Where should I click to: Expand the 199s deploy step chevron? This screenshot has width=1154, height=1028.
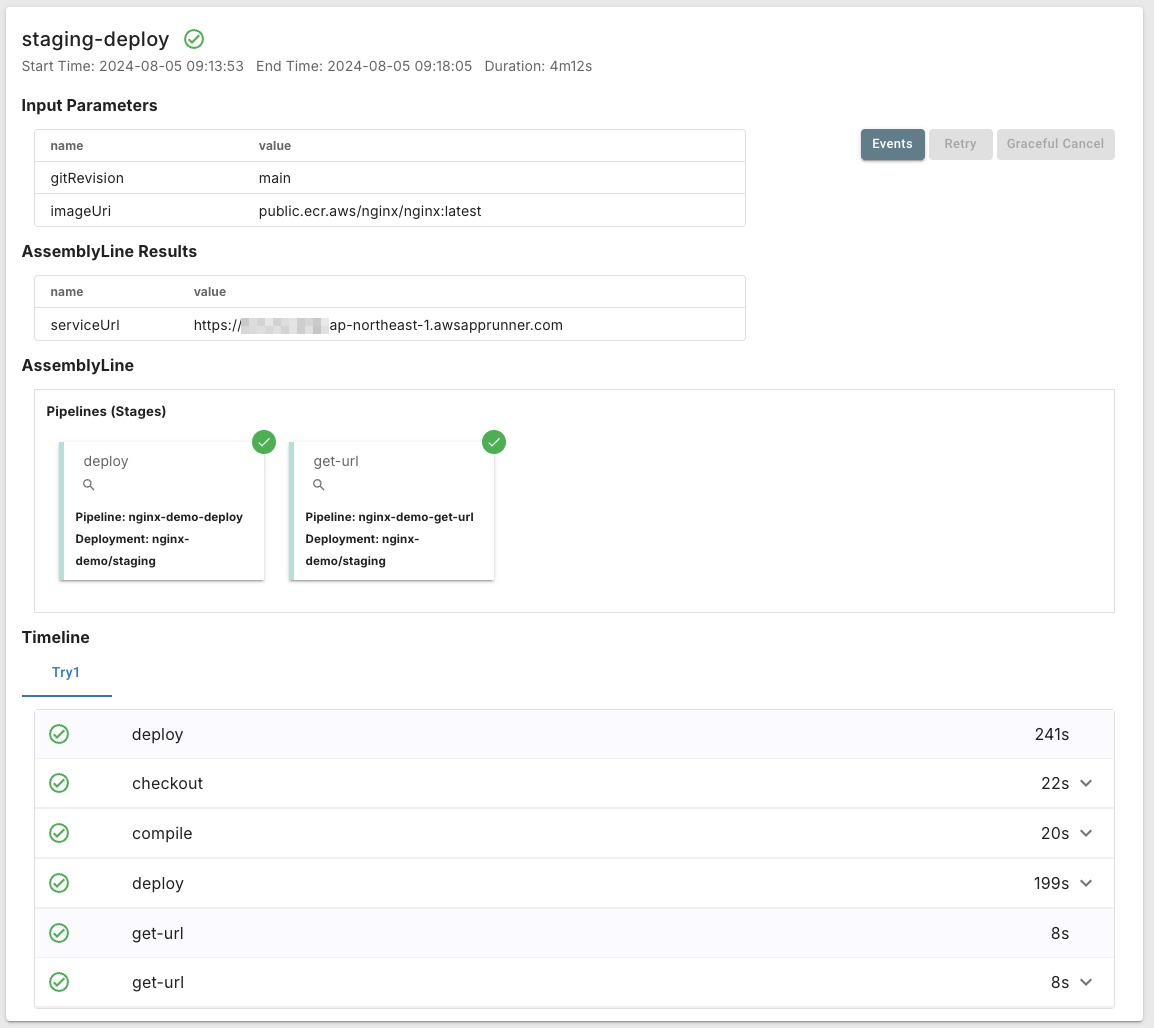pyautogui.click(x=1086, y=883)
